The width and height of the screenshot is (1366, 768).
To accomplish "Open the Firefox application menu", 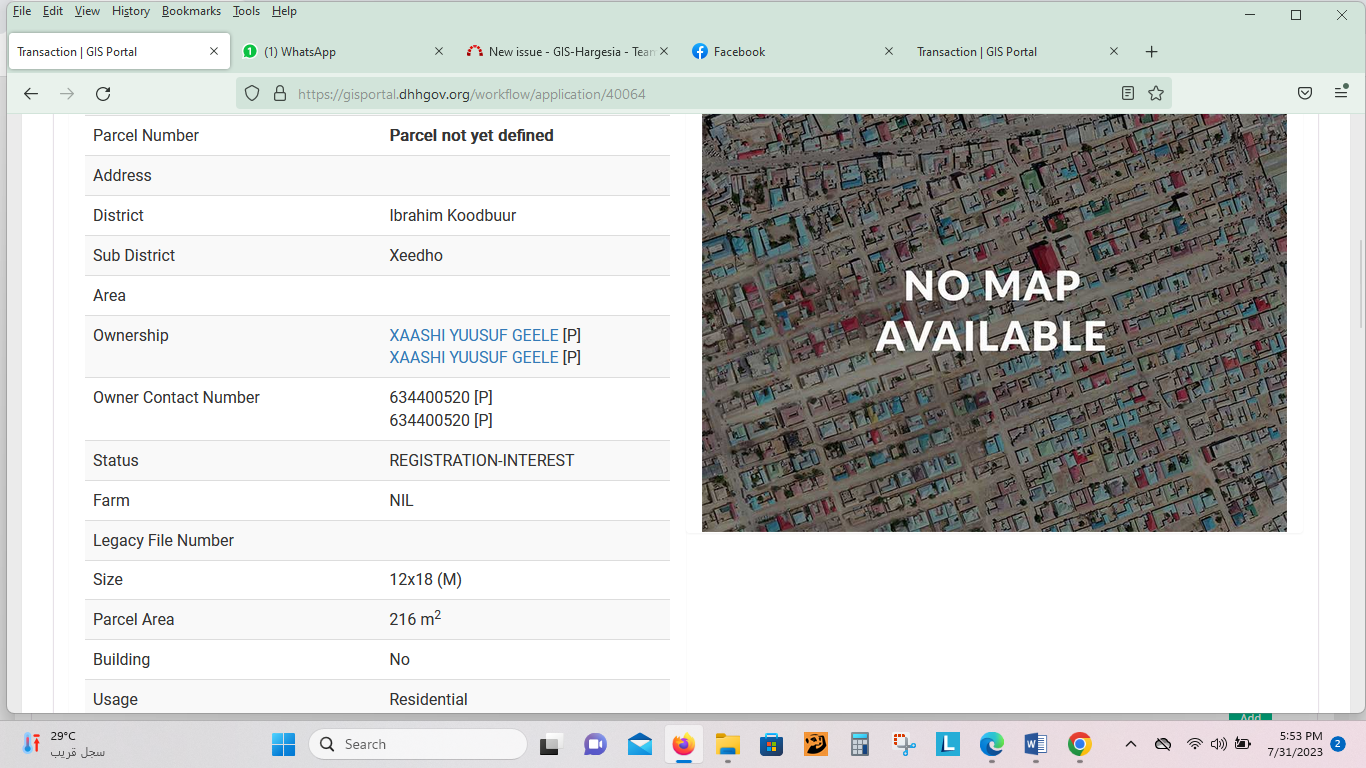I will point(1341,93).
